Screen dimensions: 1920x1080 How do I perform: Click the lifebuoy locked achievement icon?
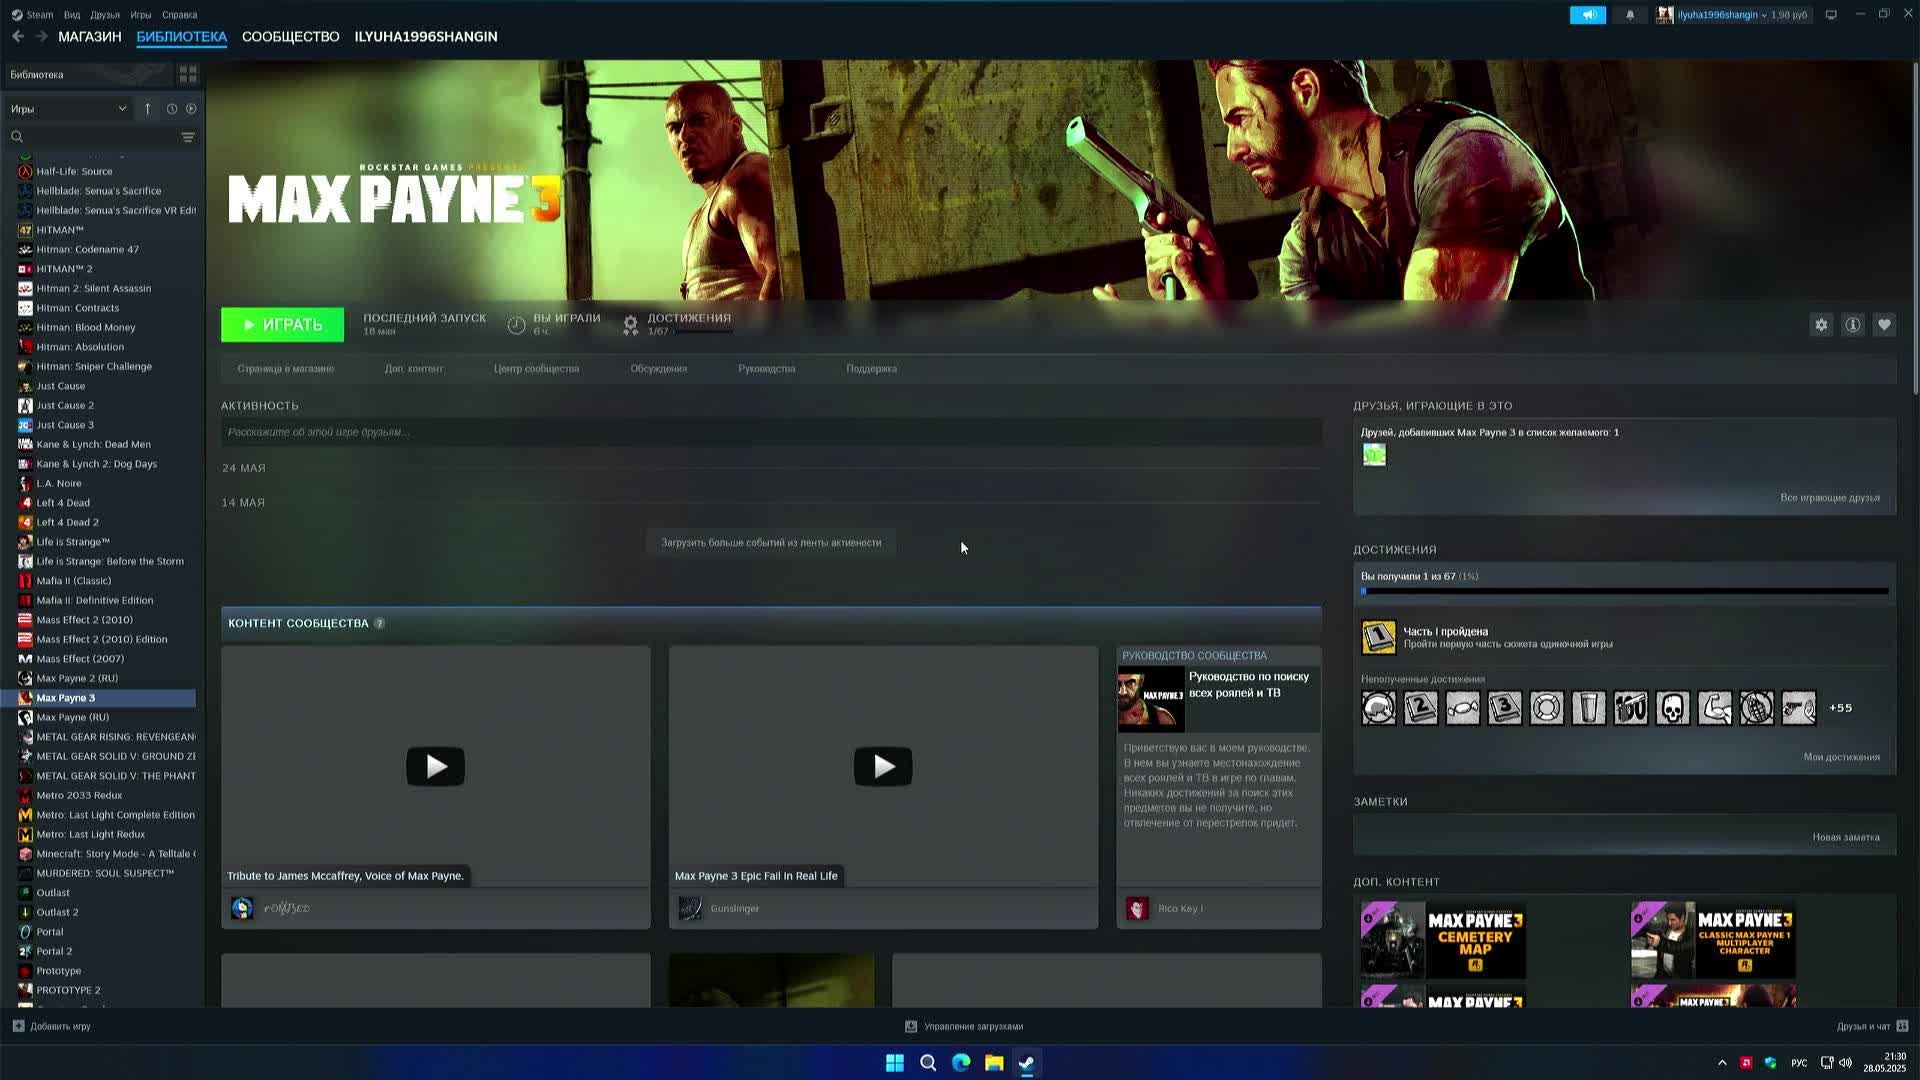tap(1546, 708)
